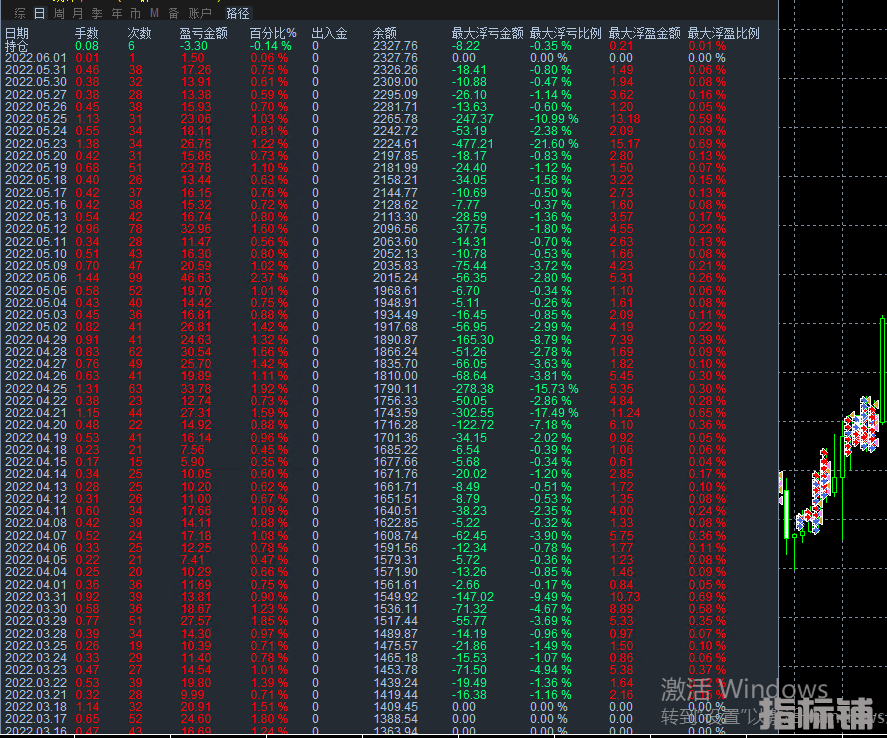Click the 最大浮亏金额 column header
This screenshot has width=887, height=738.
(x=487, y=34)
